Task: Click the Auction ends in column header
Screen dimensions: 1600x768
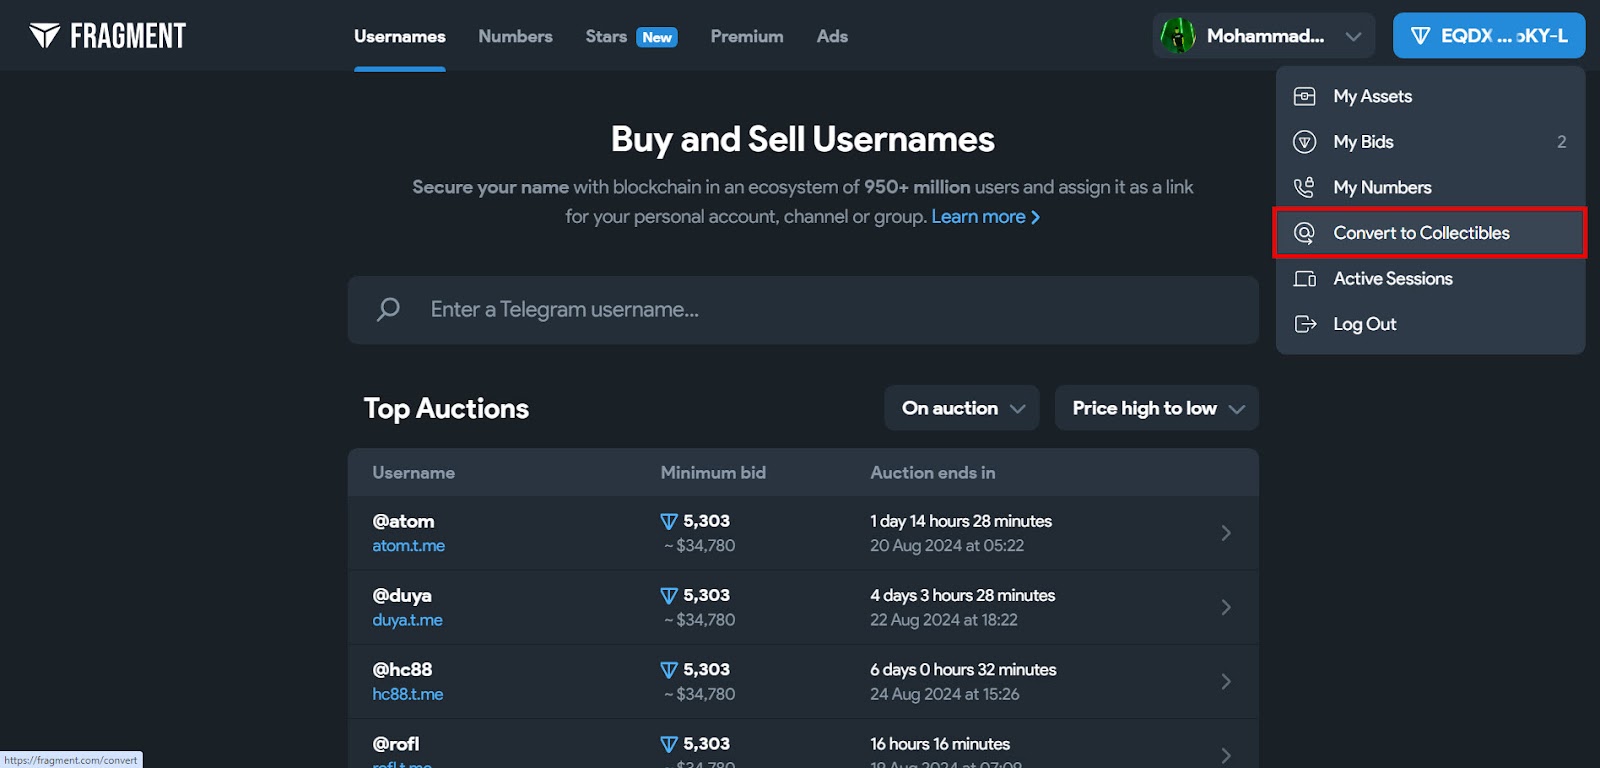Action: coord(933,473)
